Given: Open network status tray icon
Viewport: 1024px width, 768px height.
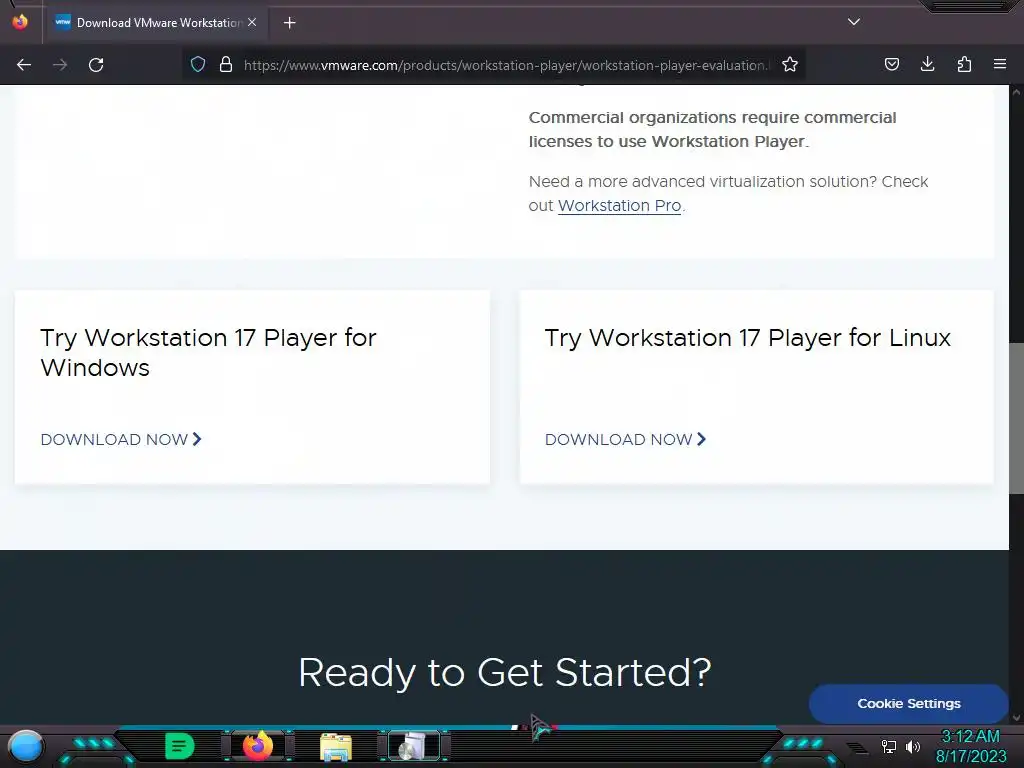Looking at the screenshot, I should click(888, 746).
